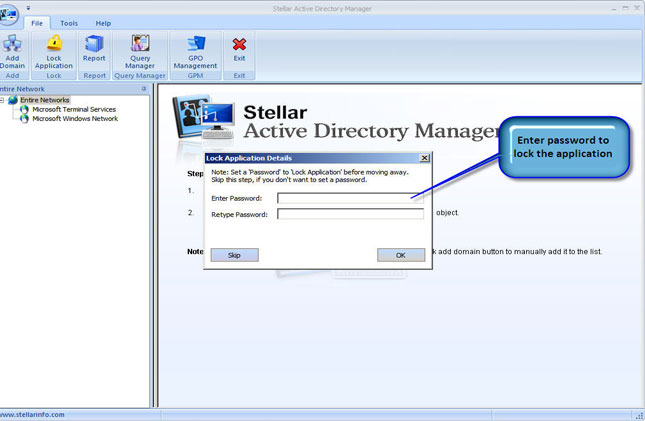The image size is (645, 421).
Task: Collapse the Entire Networks tree node
Action: (x=3, y=100)
